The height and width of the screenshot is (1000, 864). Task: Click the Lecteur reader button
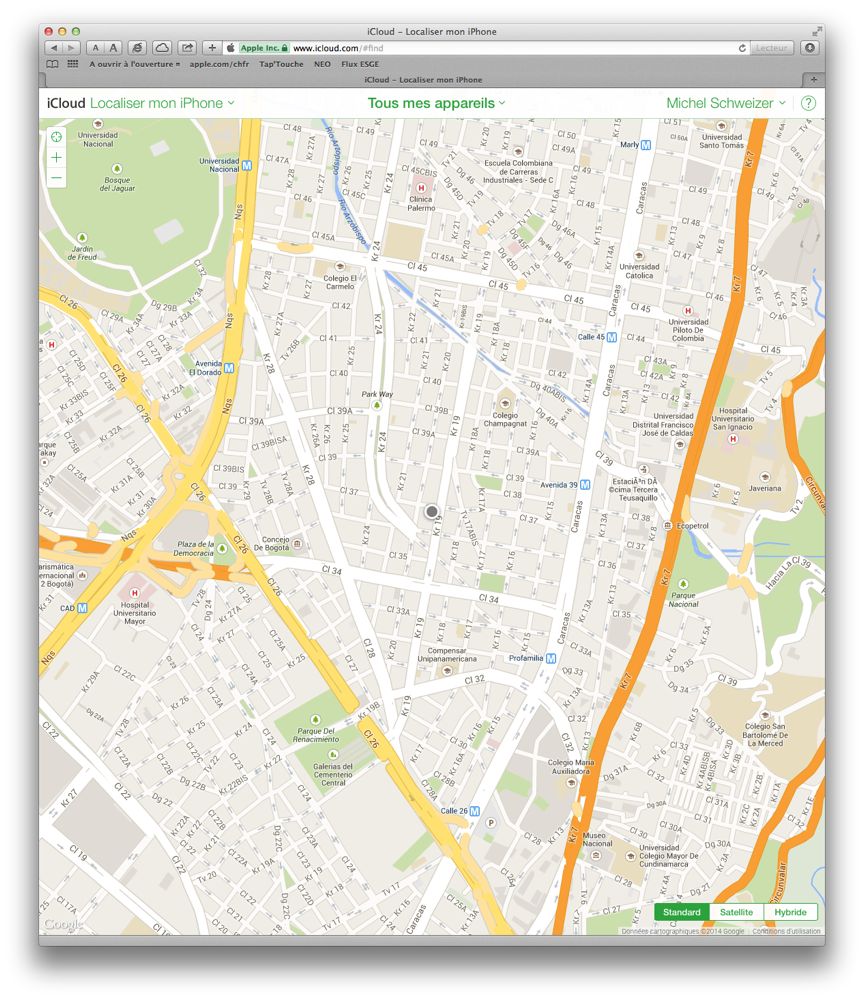click(772, 48)
